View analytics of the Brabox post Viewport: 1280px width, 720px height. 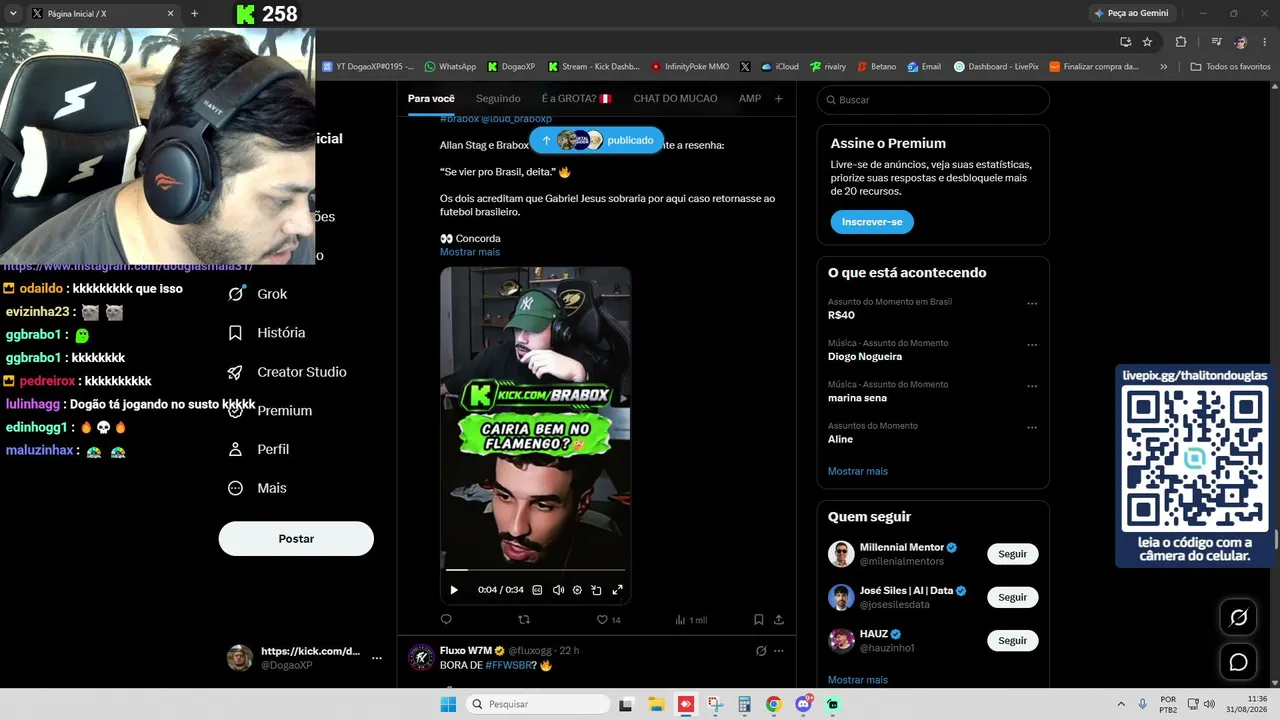pyautogui.click(x=691, y=620)
